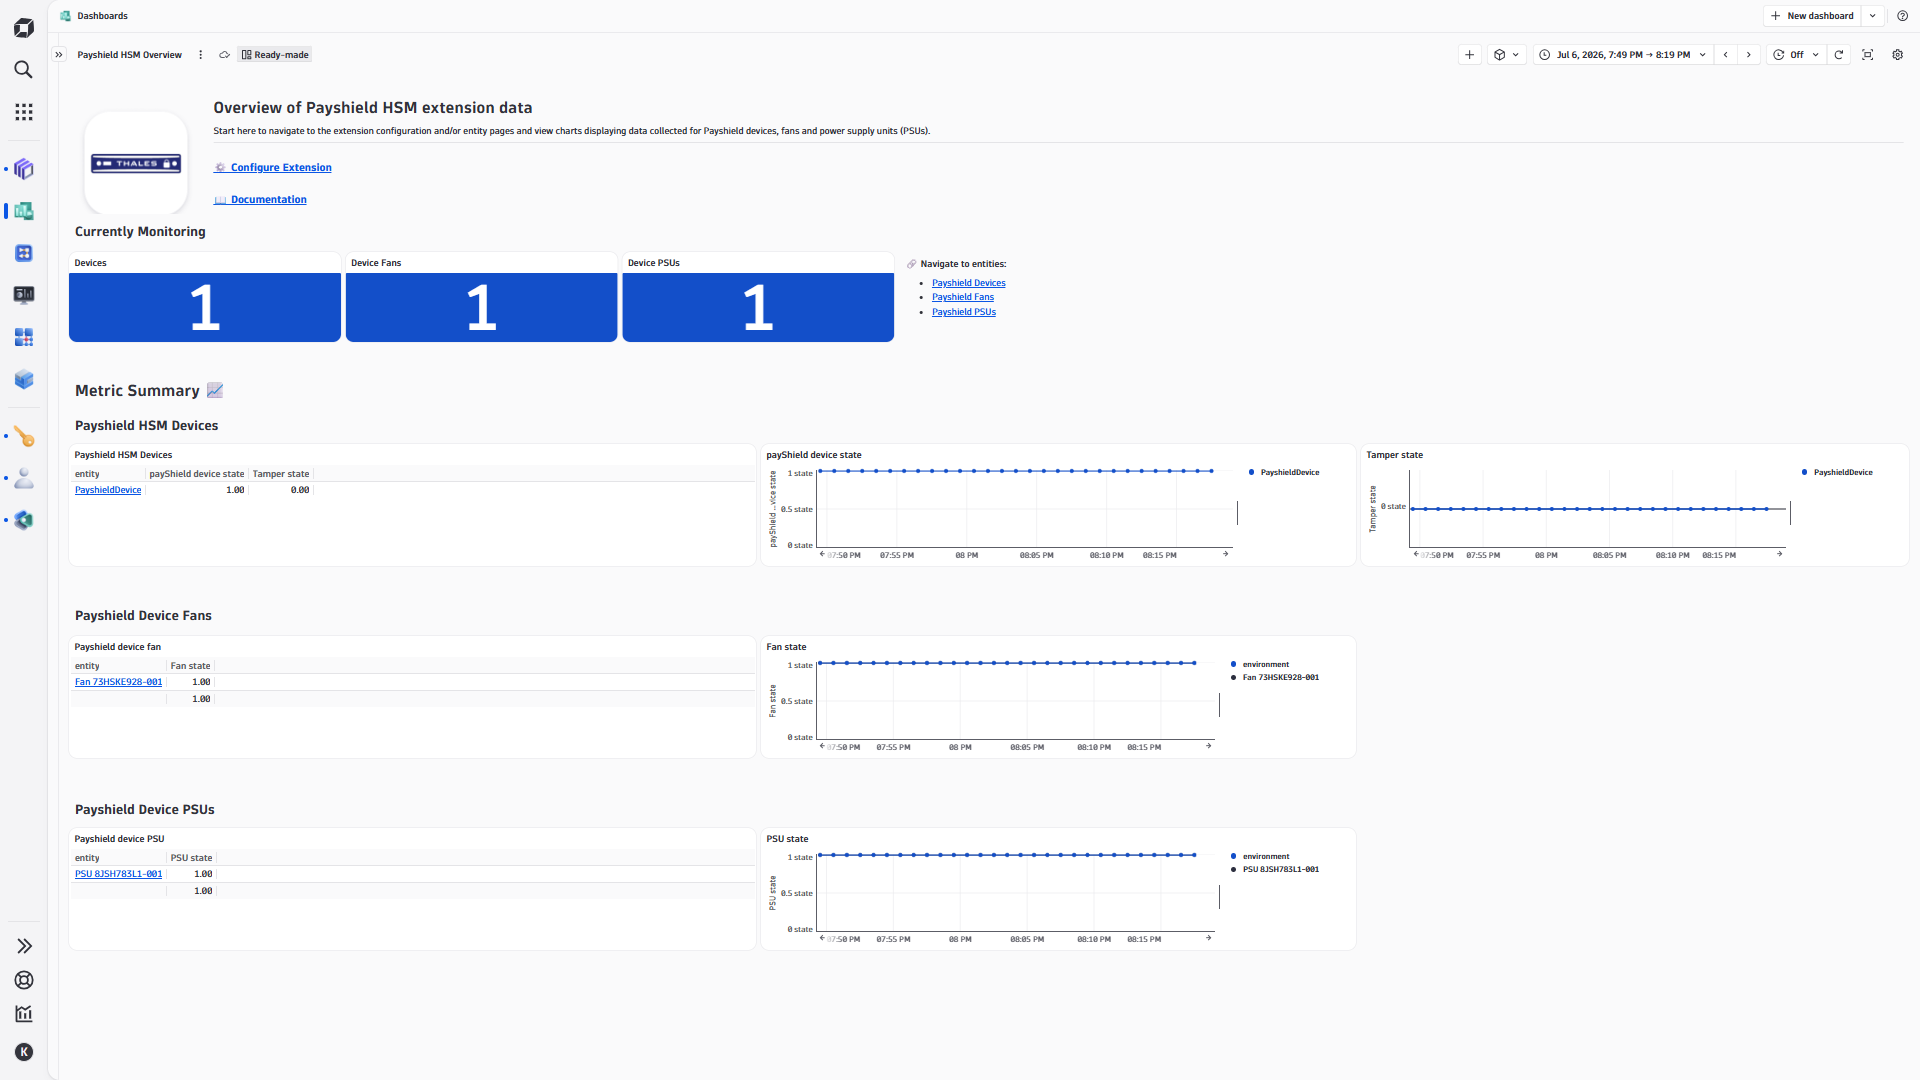Toggle PSU 8JSH783L1-001 legend entry
The height and width of the screenshot is (1080, 1920).
(x=1274, y=869)
